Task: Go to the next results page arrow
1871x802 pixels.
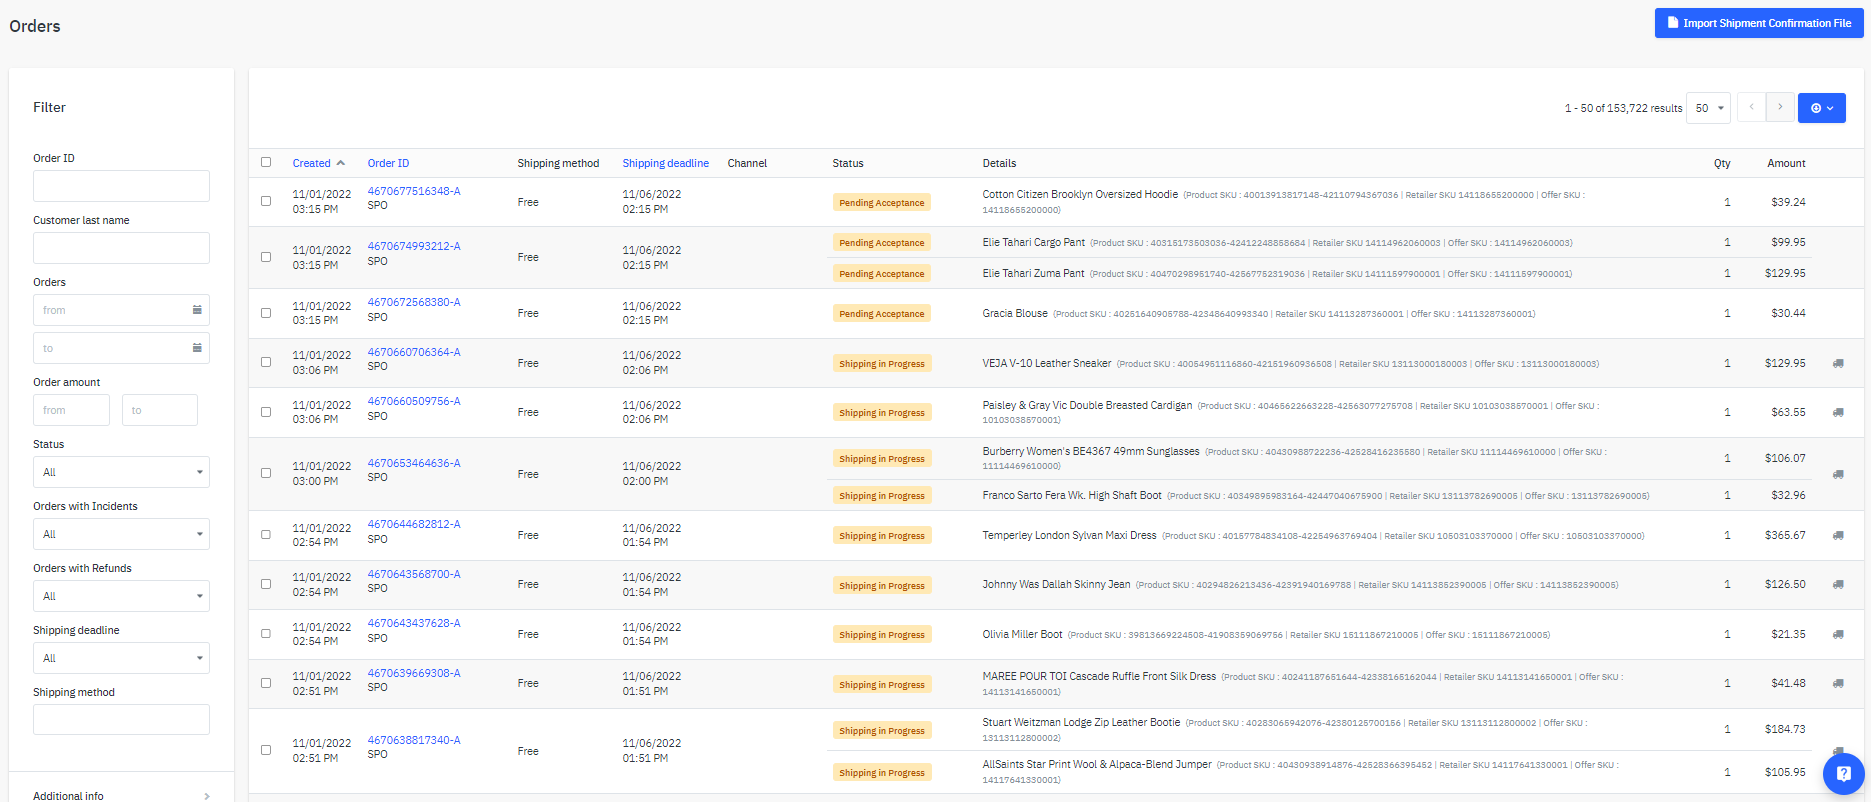Action: [x=1780, y=107]
